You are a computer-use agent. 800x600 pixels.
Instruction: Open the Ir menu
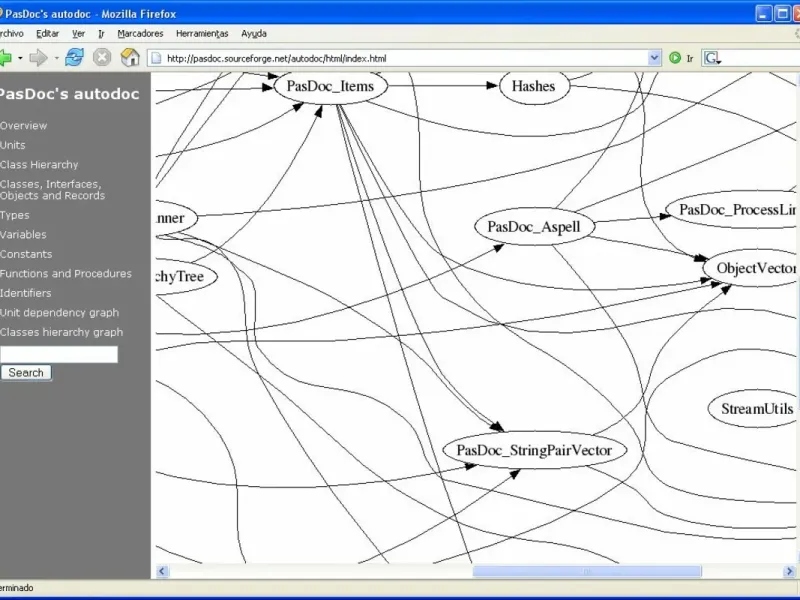(x=101, y=34)
